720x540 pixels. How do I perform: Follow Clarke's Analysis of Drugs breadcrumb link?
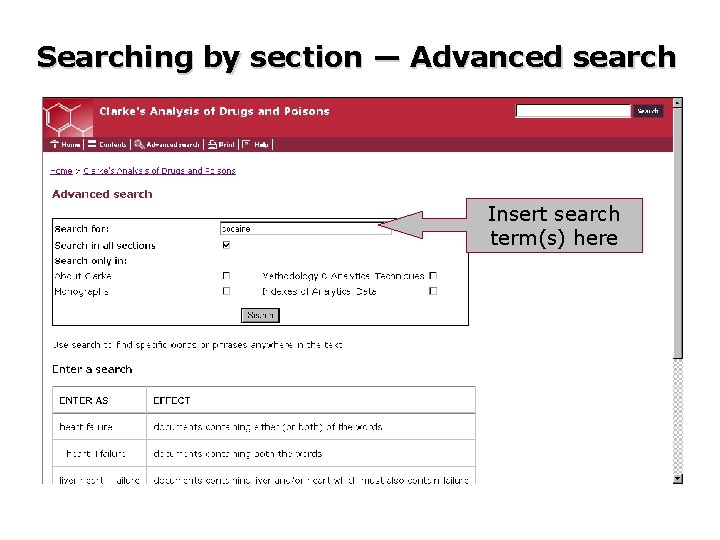click(x=159, y=171)
